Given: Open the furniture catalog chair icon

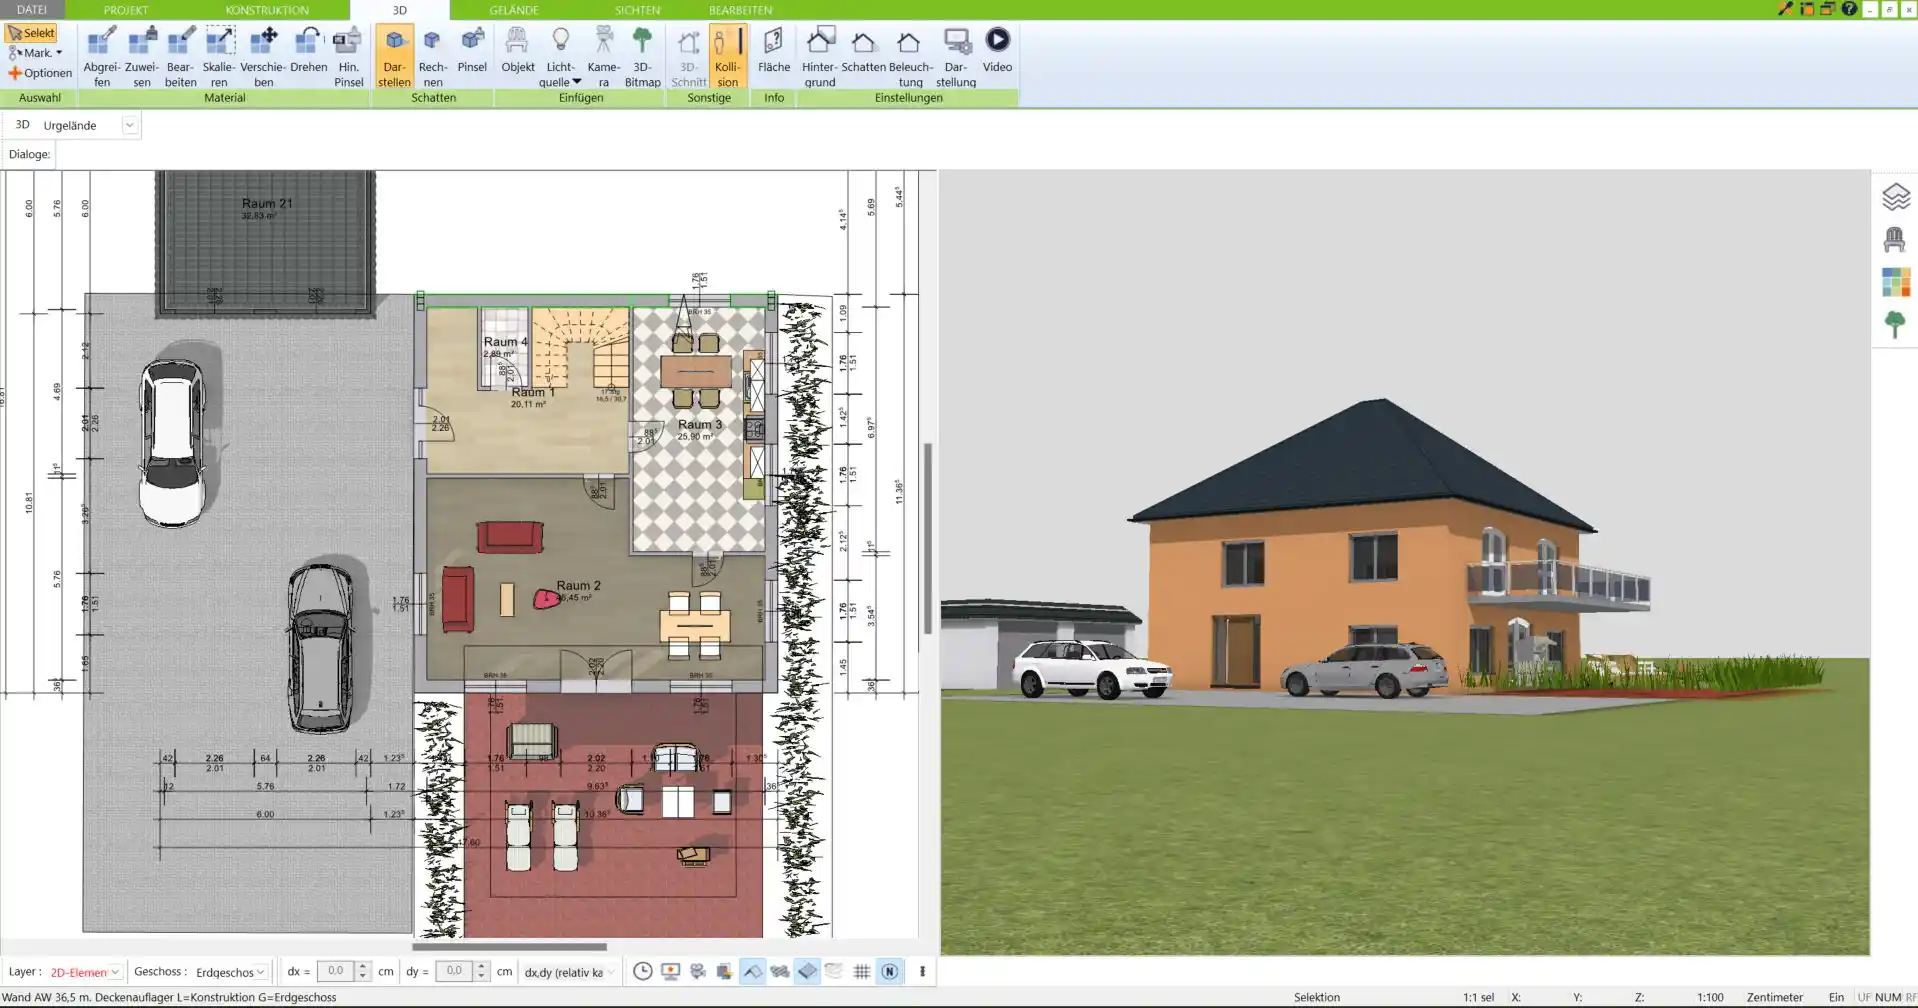Looking at the screenshot, I should click(x=1895, y=239).
